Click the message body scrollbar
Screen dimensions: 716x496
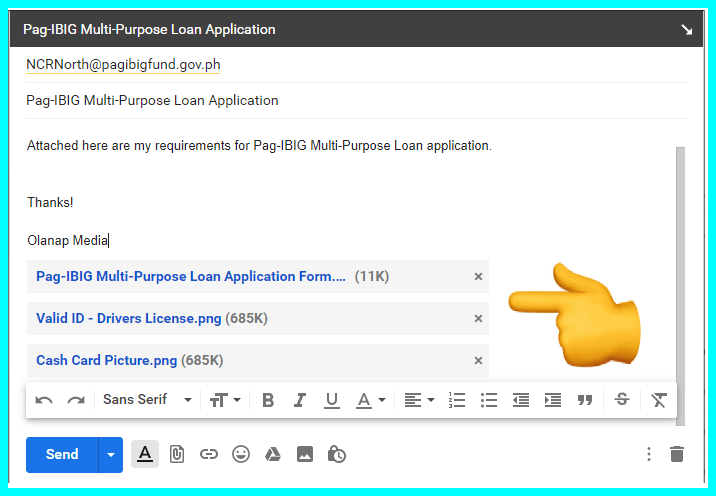tap(680, 286)
